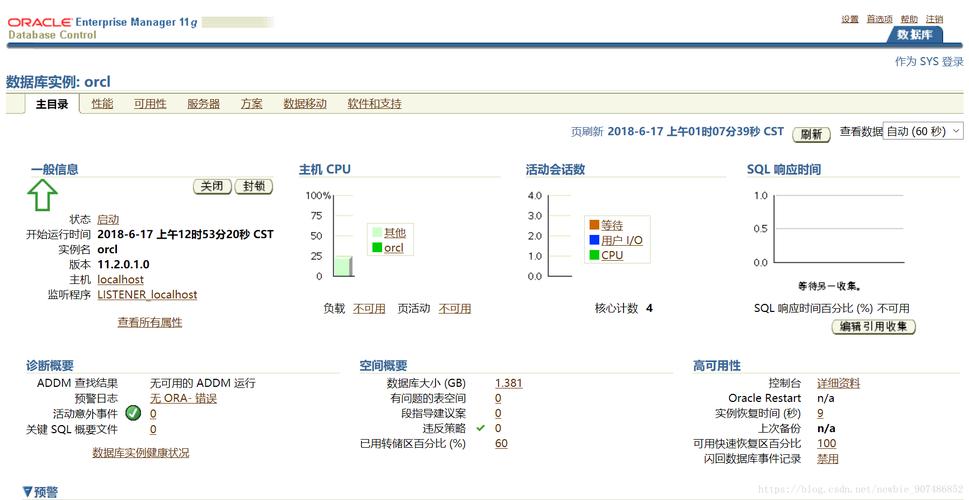Screen dimensions: 969x500
Task: Click the orange 等待 legend swatch
Action: pos(595,225)
